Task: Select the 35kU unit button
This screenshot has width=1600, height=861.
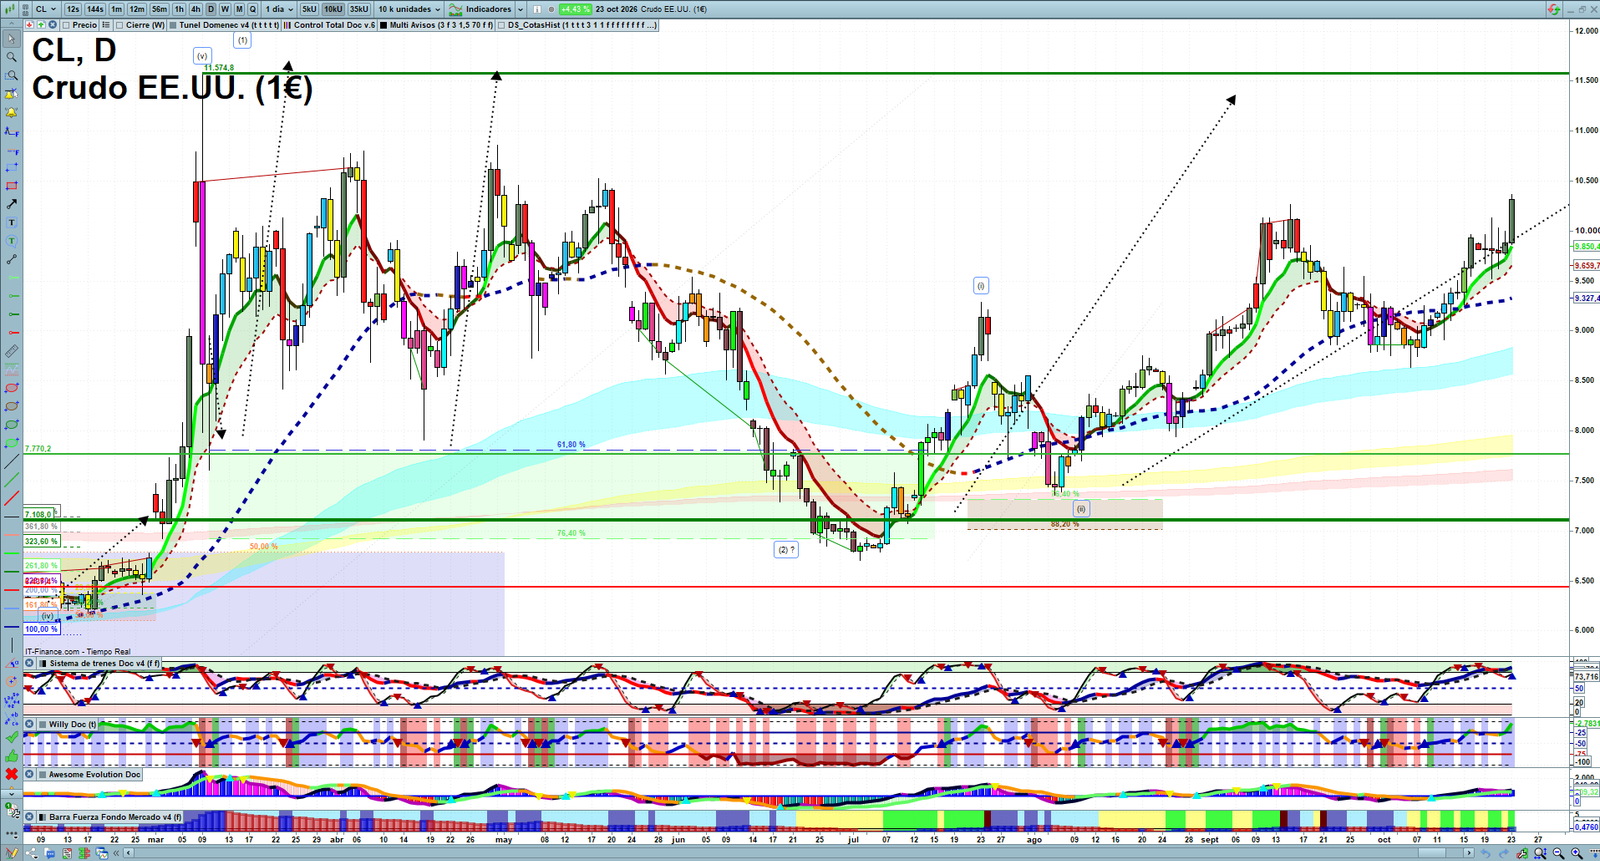Action: click(359, 9)
